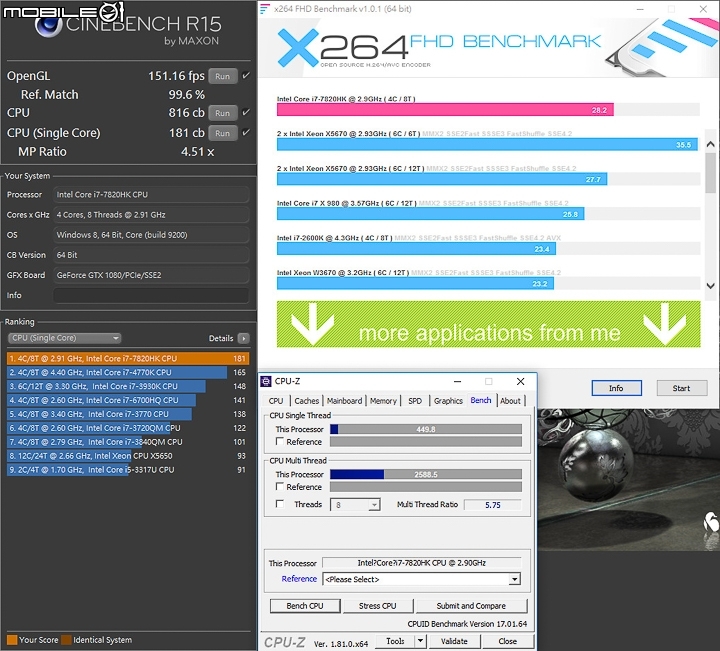Select ranking row Intel Core i7-6700HQ CPU
Viewport: 720px width, 651px height.
click(128, 400)
